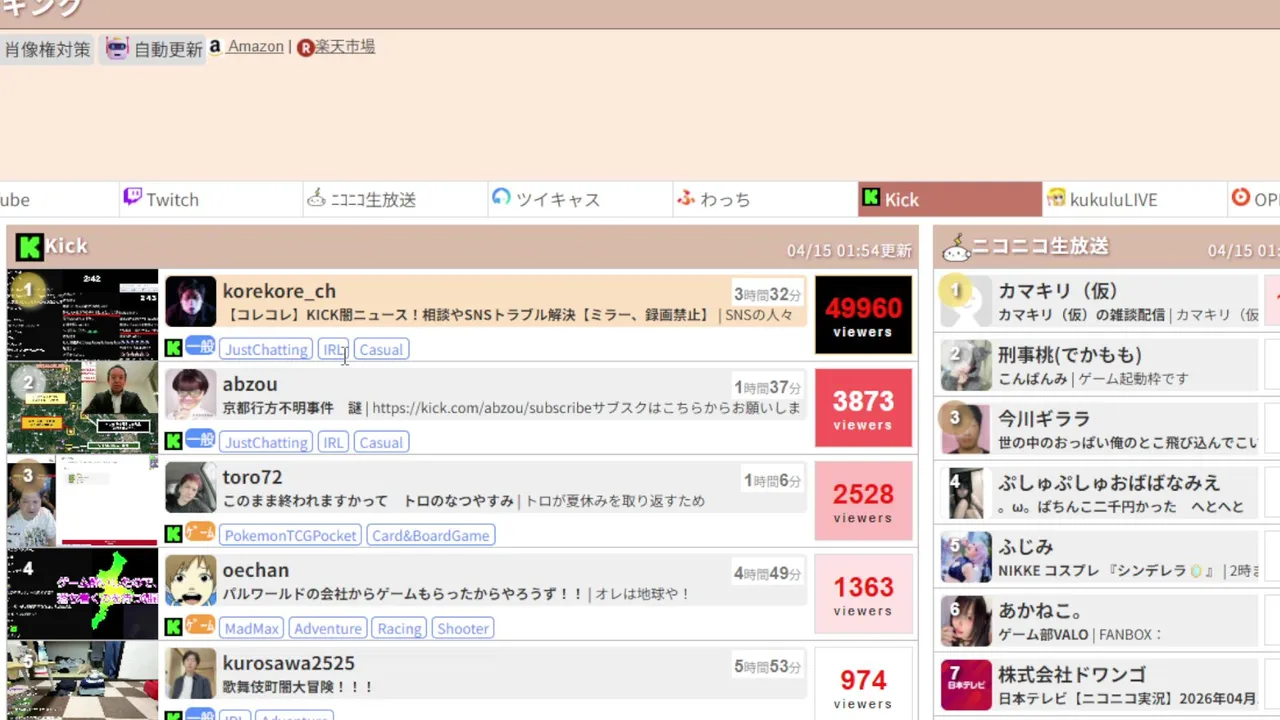Click PokemonTCGPocket tag
1280x720 pixels.
[x=290, y=535]
